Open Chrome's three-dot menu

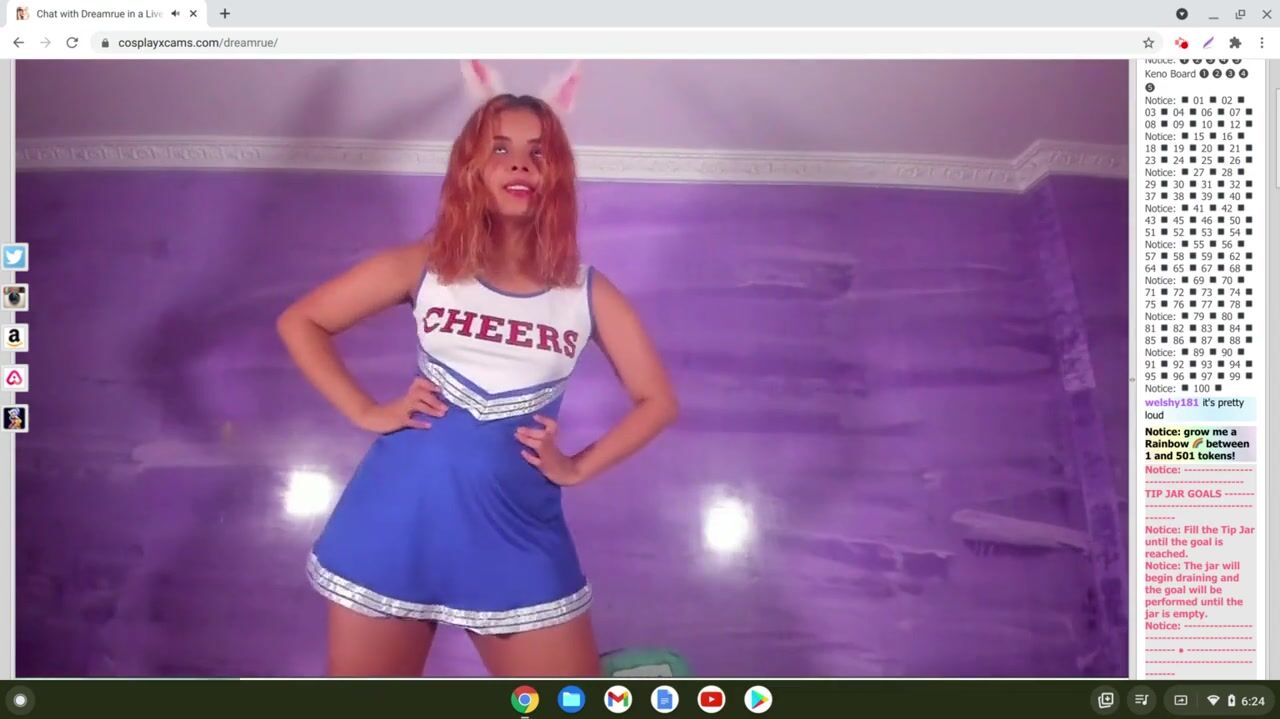click(1262, 43)
